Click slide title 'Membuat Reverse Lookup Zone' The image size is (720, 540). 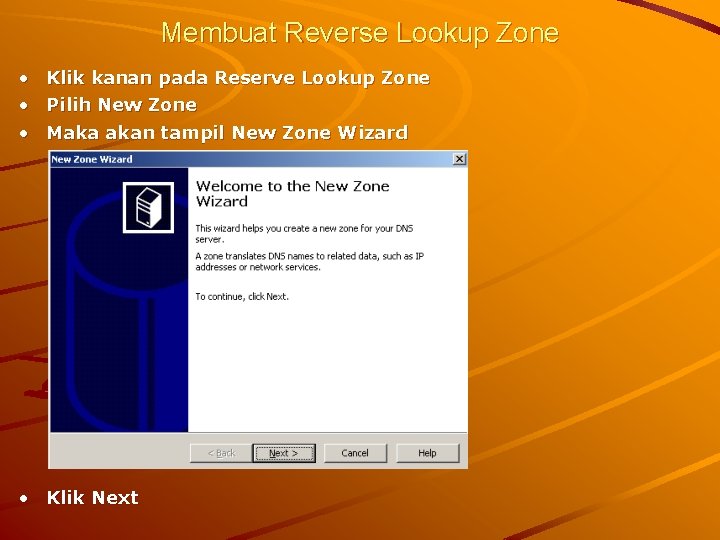click(x=360, y=33)
